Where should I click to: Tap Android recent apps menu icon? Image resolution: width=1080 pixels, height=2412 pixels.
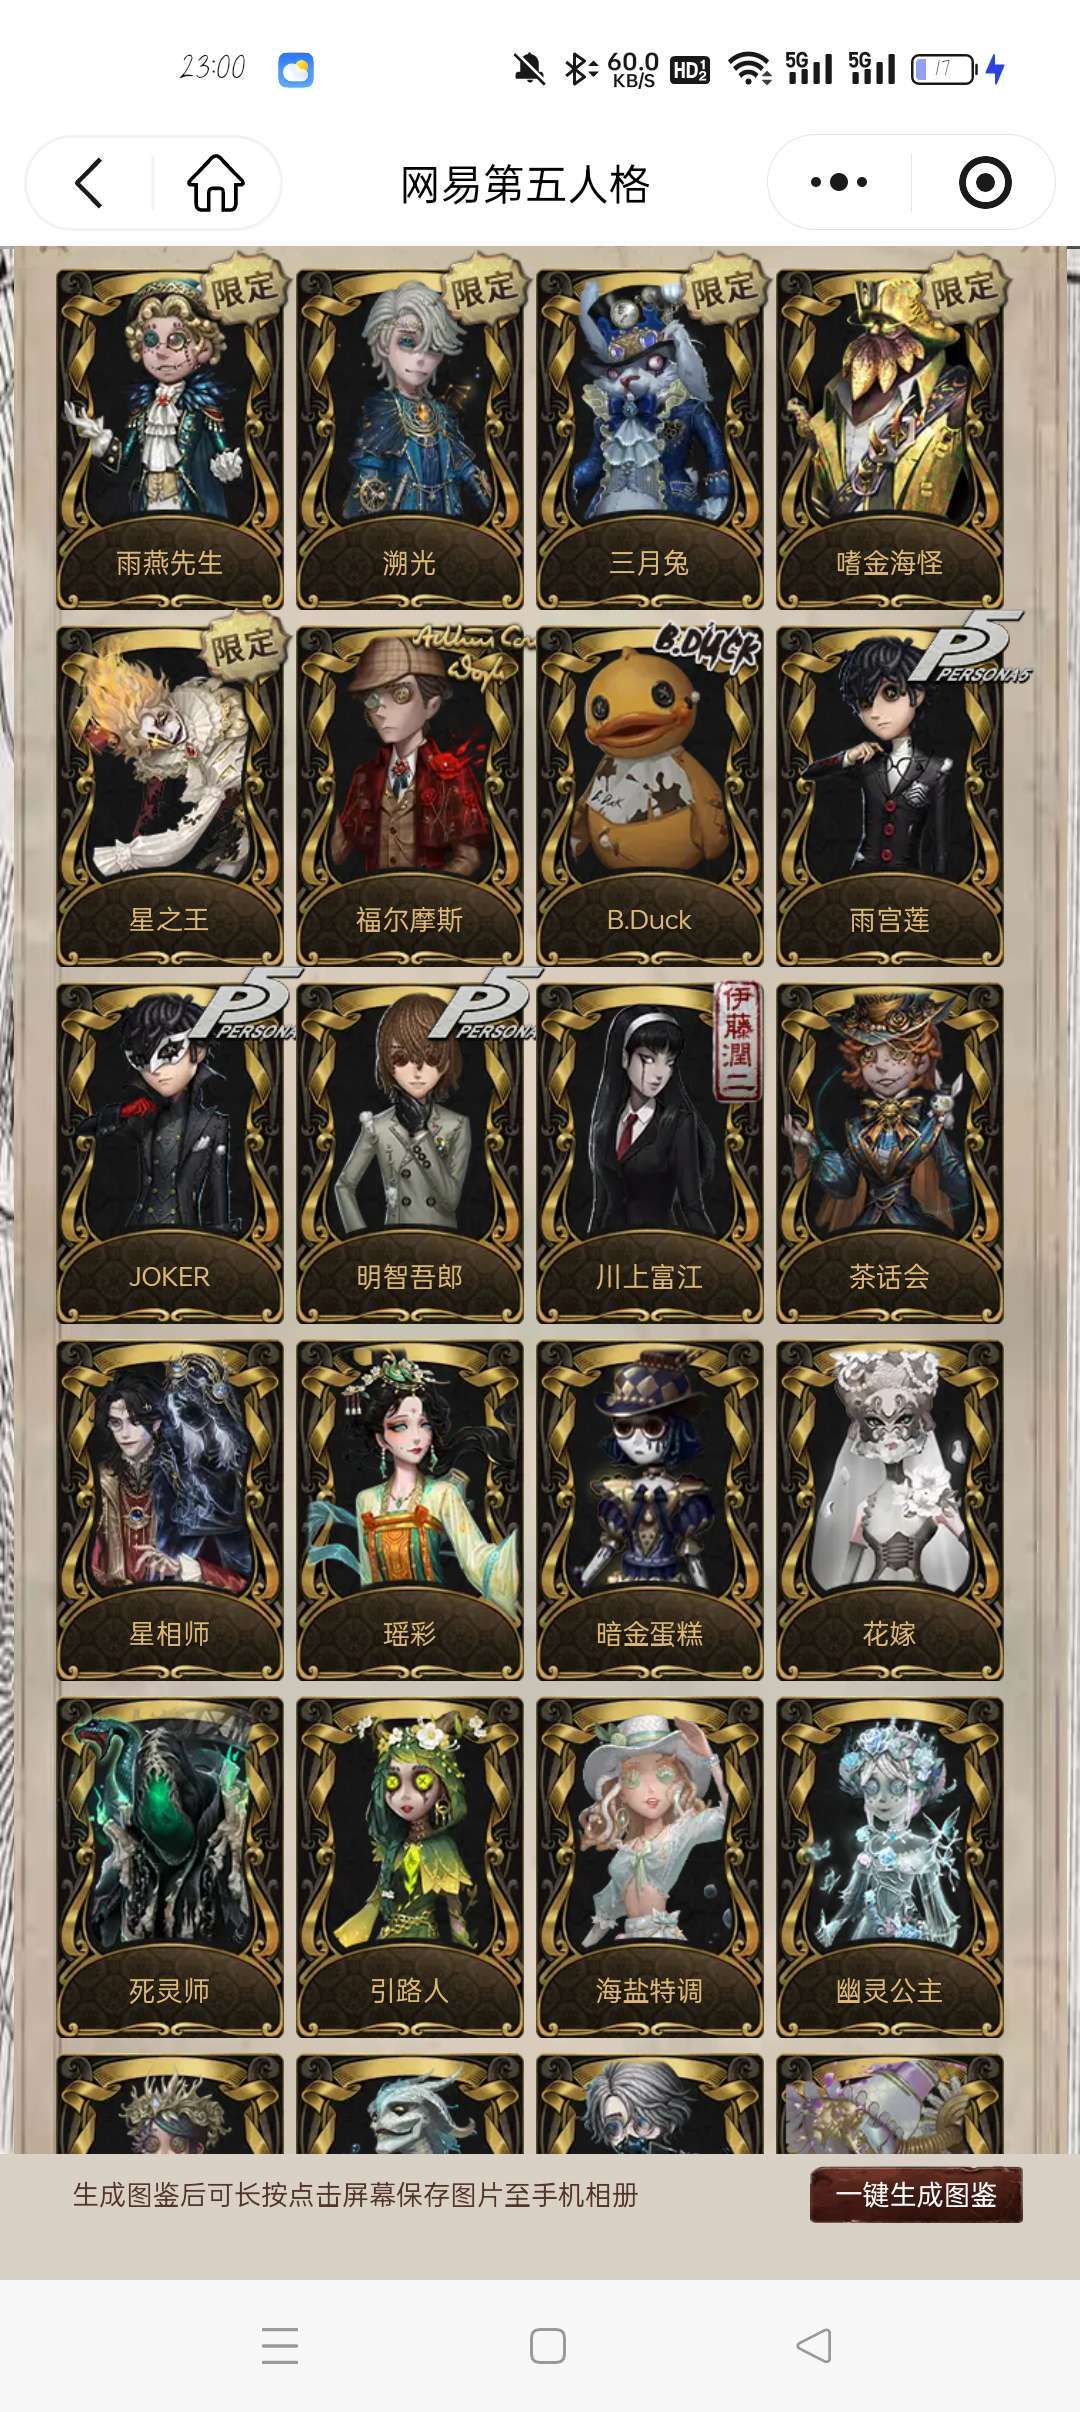coord(280,2345)
